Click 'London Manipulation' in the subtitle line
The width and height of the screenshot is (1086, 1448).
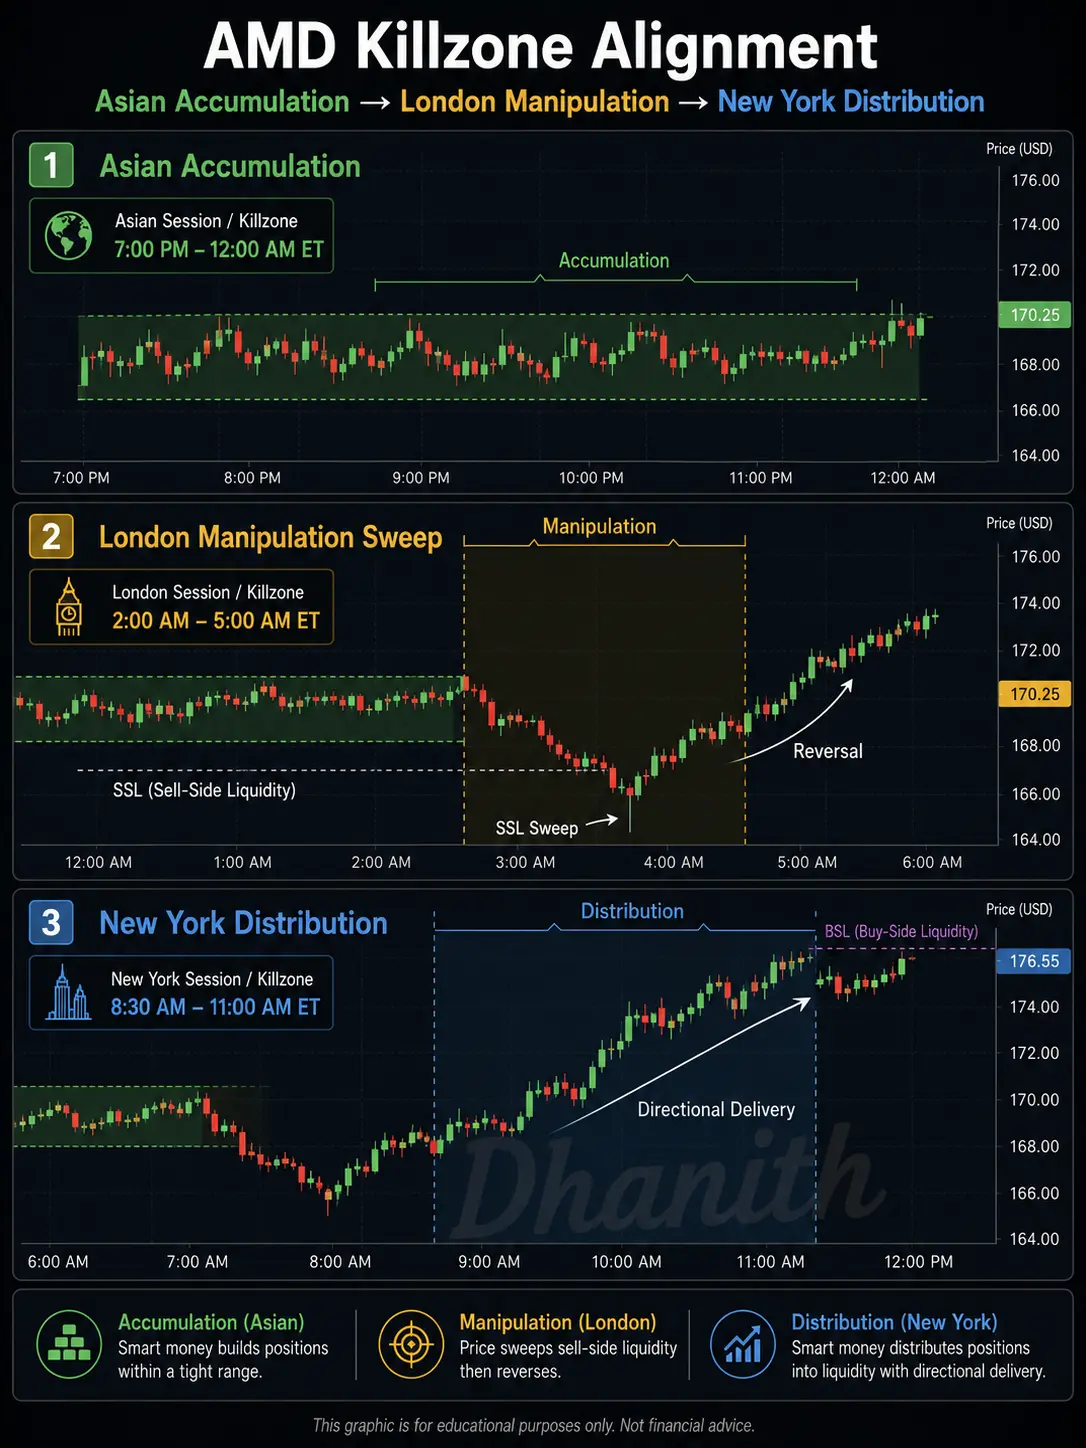point(534,102)
